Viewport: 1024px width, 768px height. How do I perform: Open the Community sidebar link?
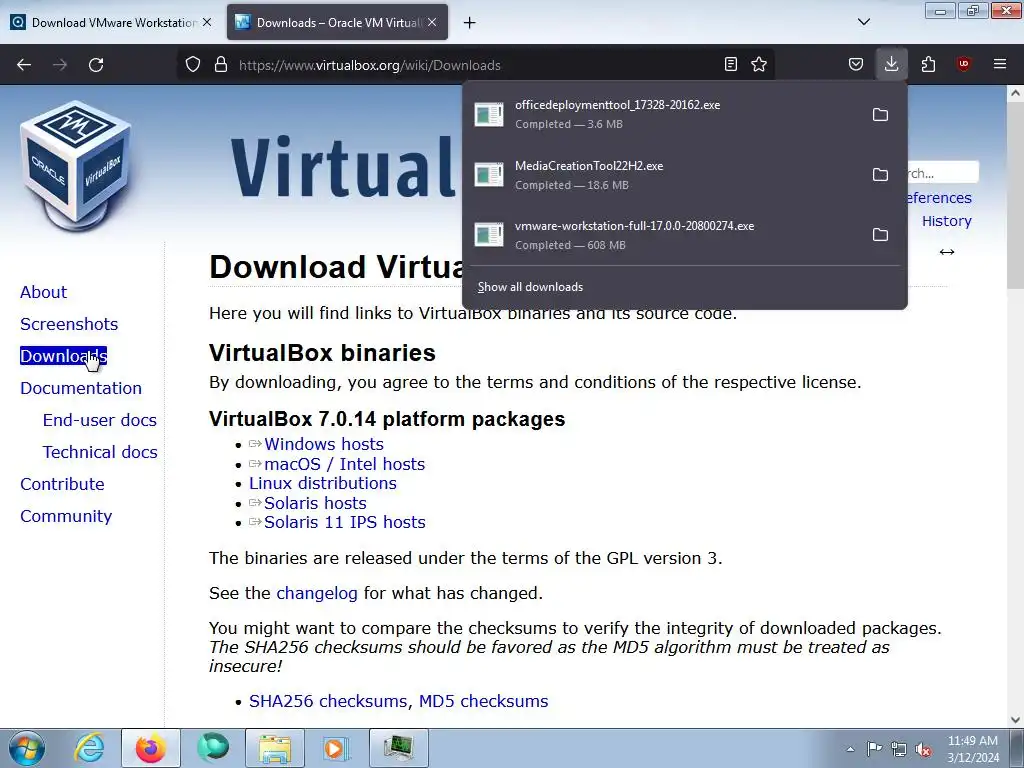pyautogui.click(x=66, y=516)
